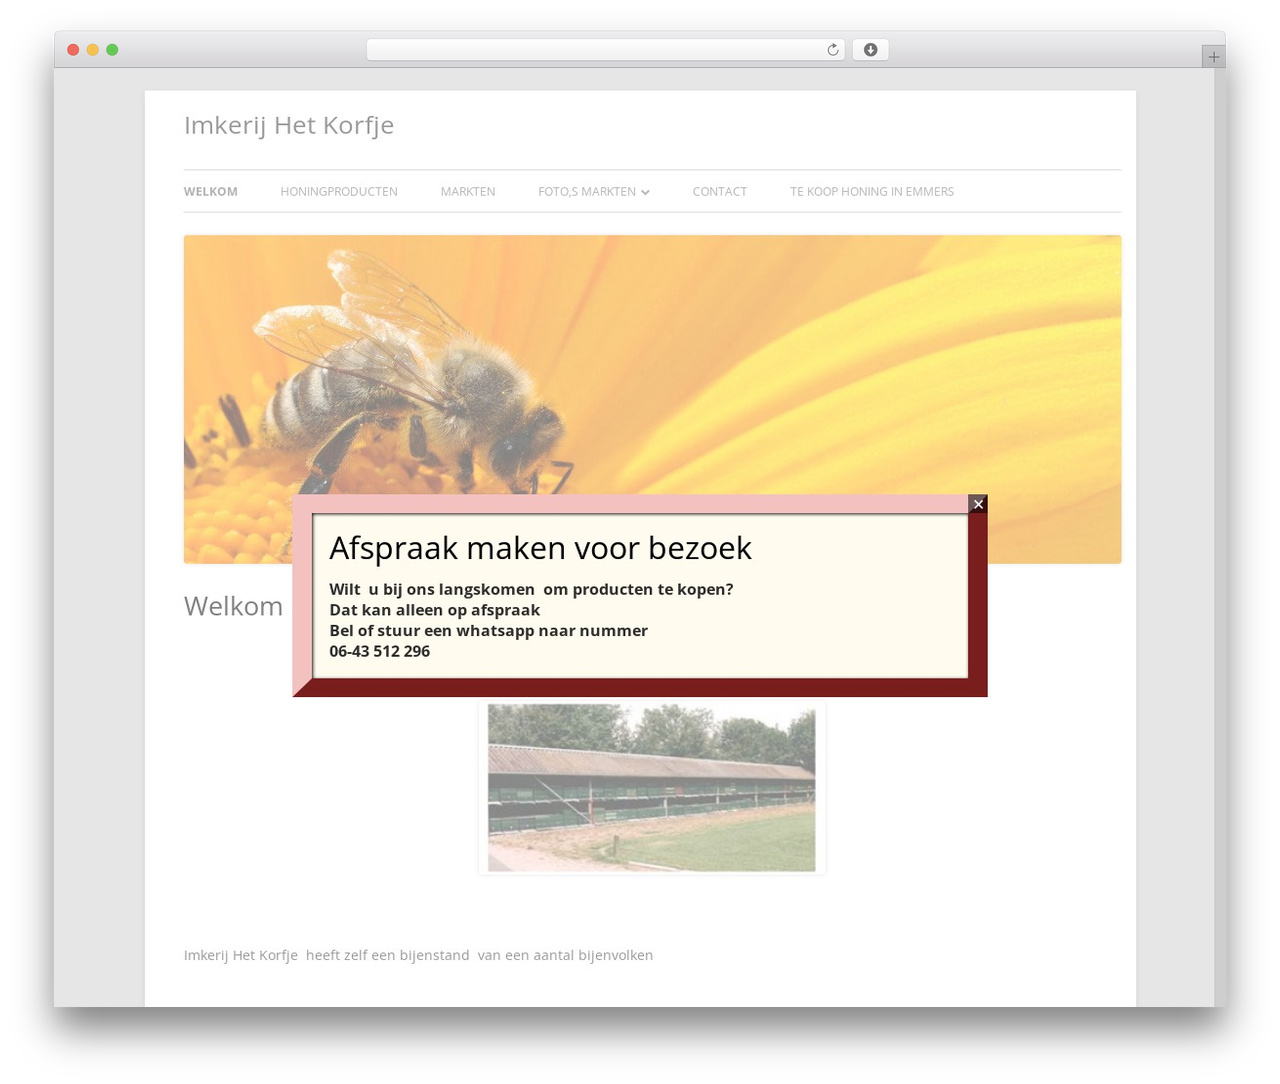Screen dimensions: 1280x1084
Task: Close the appointment popup with the X
Action: (x=978, y=504)
